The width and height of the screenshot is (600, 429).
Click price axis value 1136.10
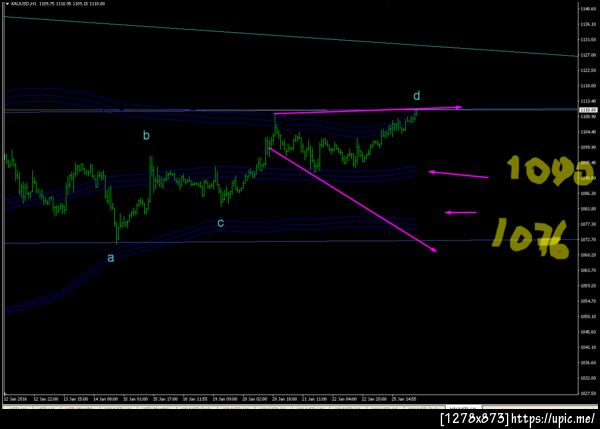588,24
